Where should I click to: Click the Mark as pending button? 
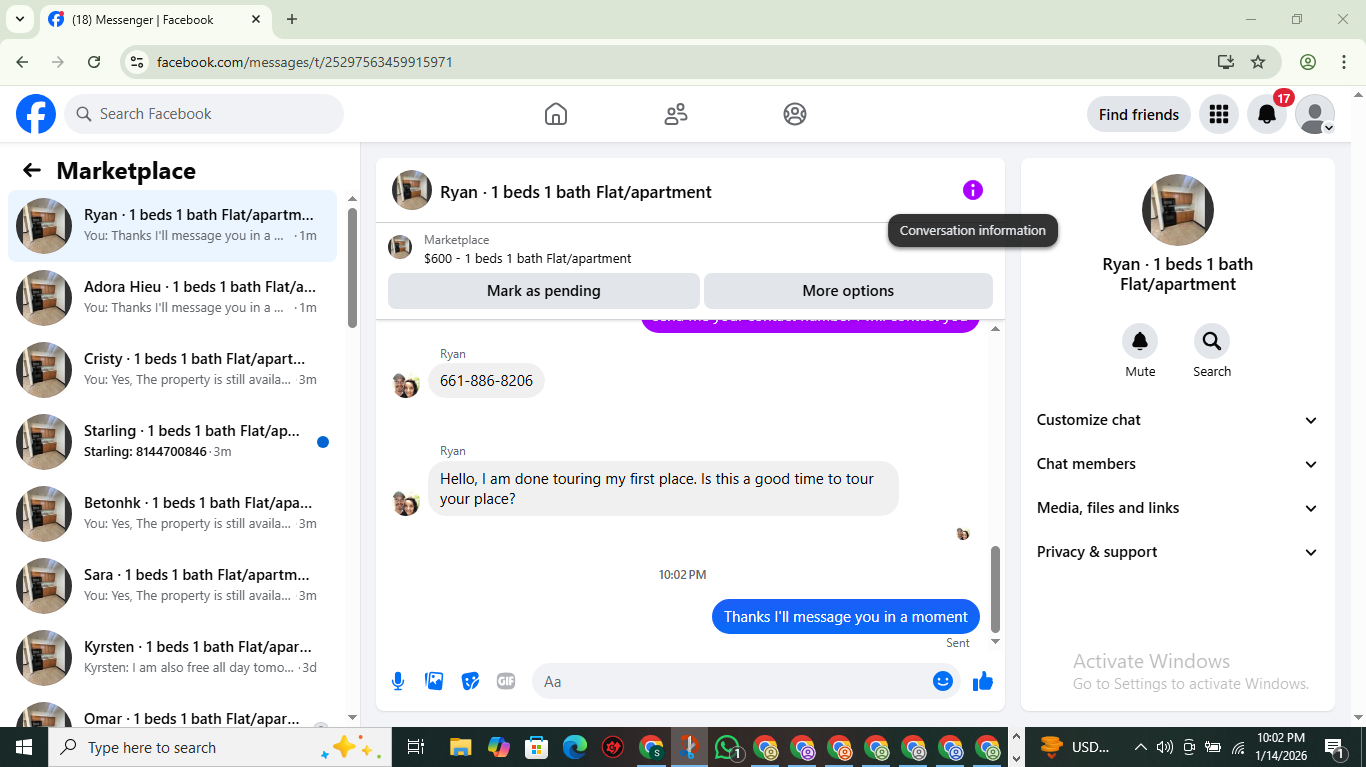(x=544, y=291)
